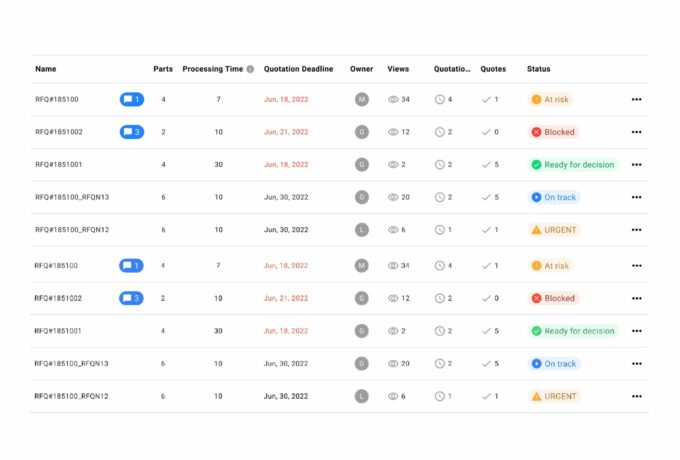680x460 pixels.
Task: Click the At risk status badge in top row
Action: coord(551,99)
